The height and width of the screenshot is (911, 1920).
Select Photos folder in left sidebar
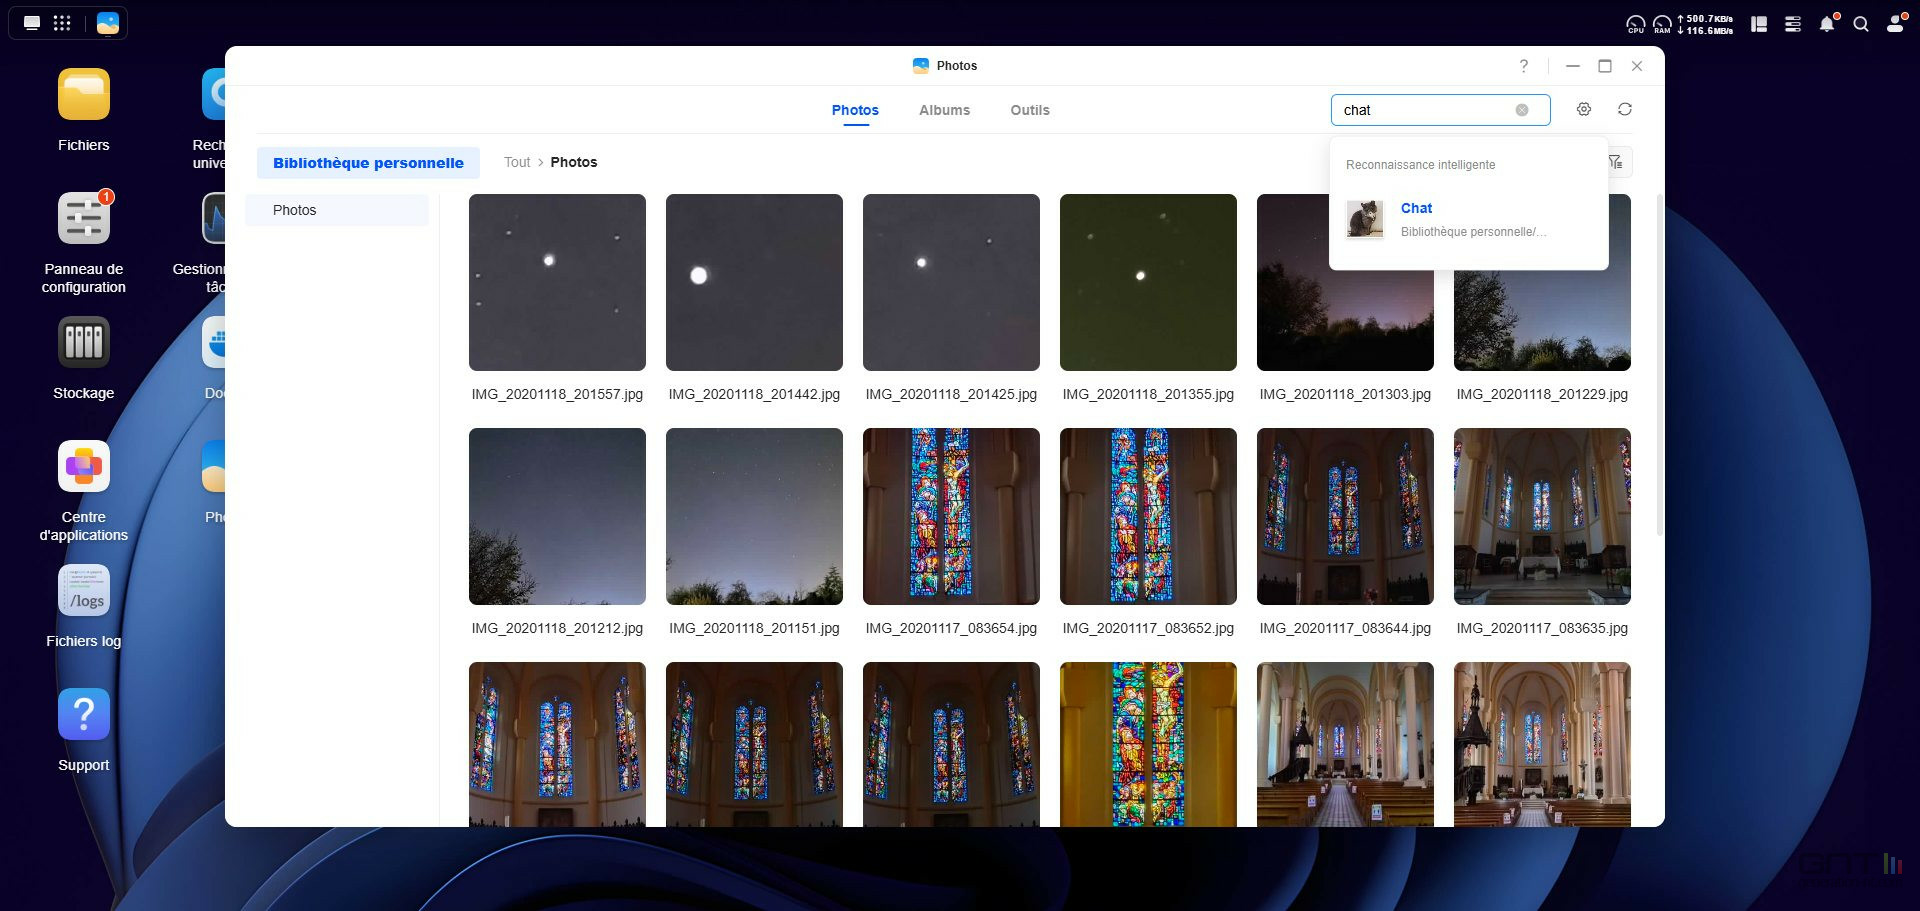click(295, 210)
